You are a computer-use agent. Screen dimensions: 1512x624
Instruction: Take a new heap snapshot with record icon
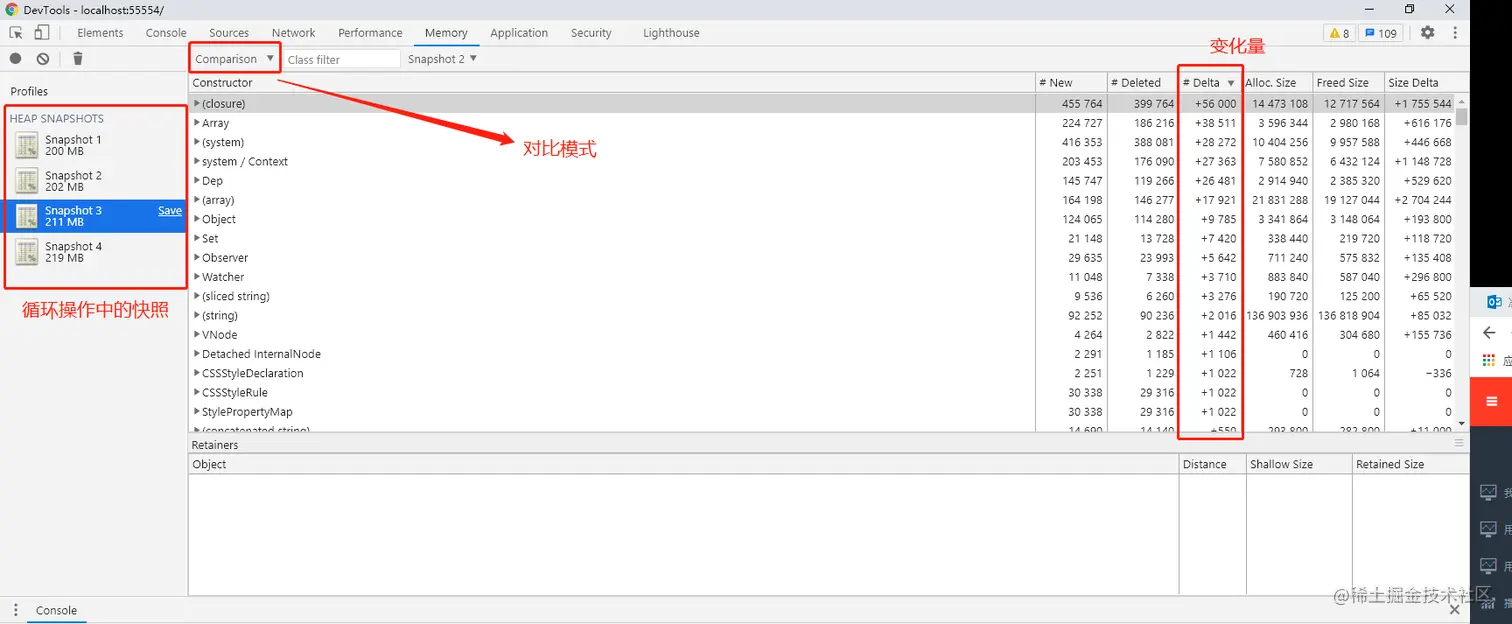14,58
